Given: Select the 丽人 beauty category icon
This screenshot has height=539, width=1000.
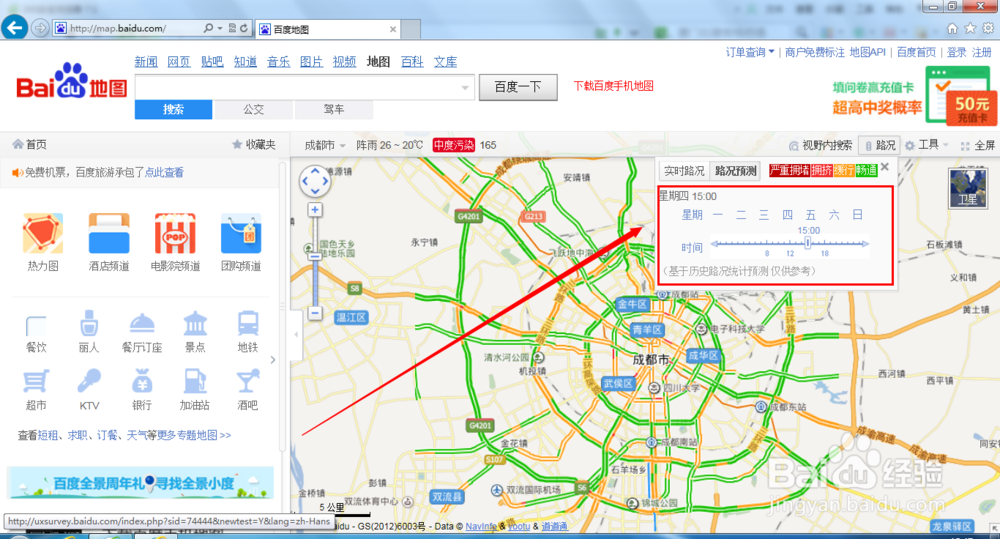Looking at the screenshot, I should point(89,323).
